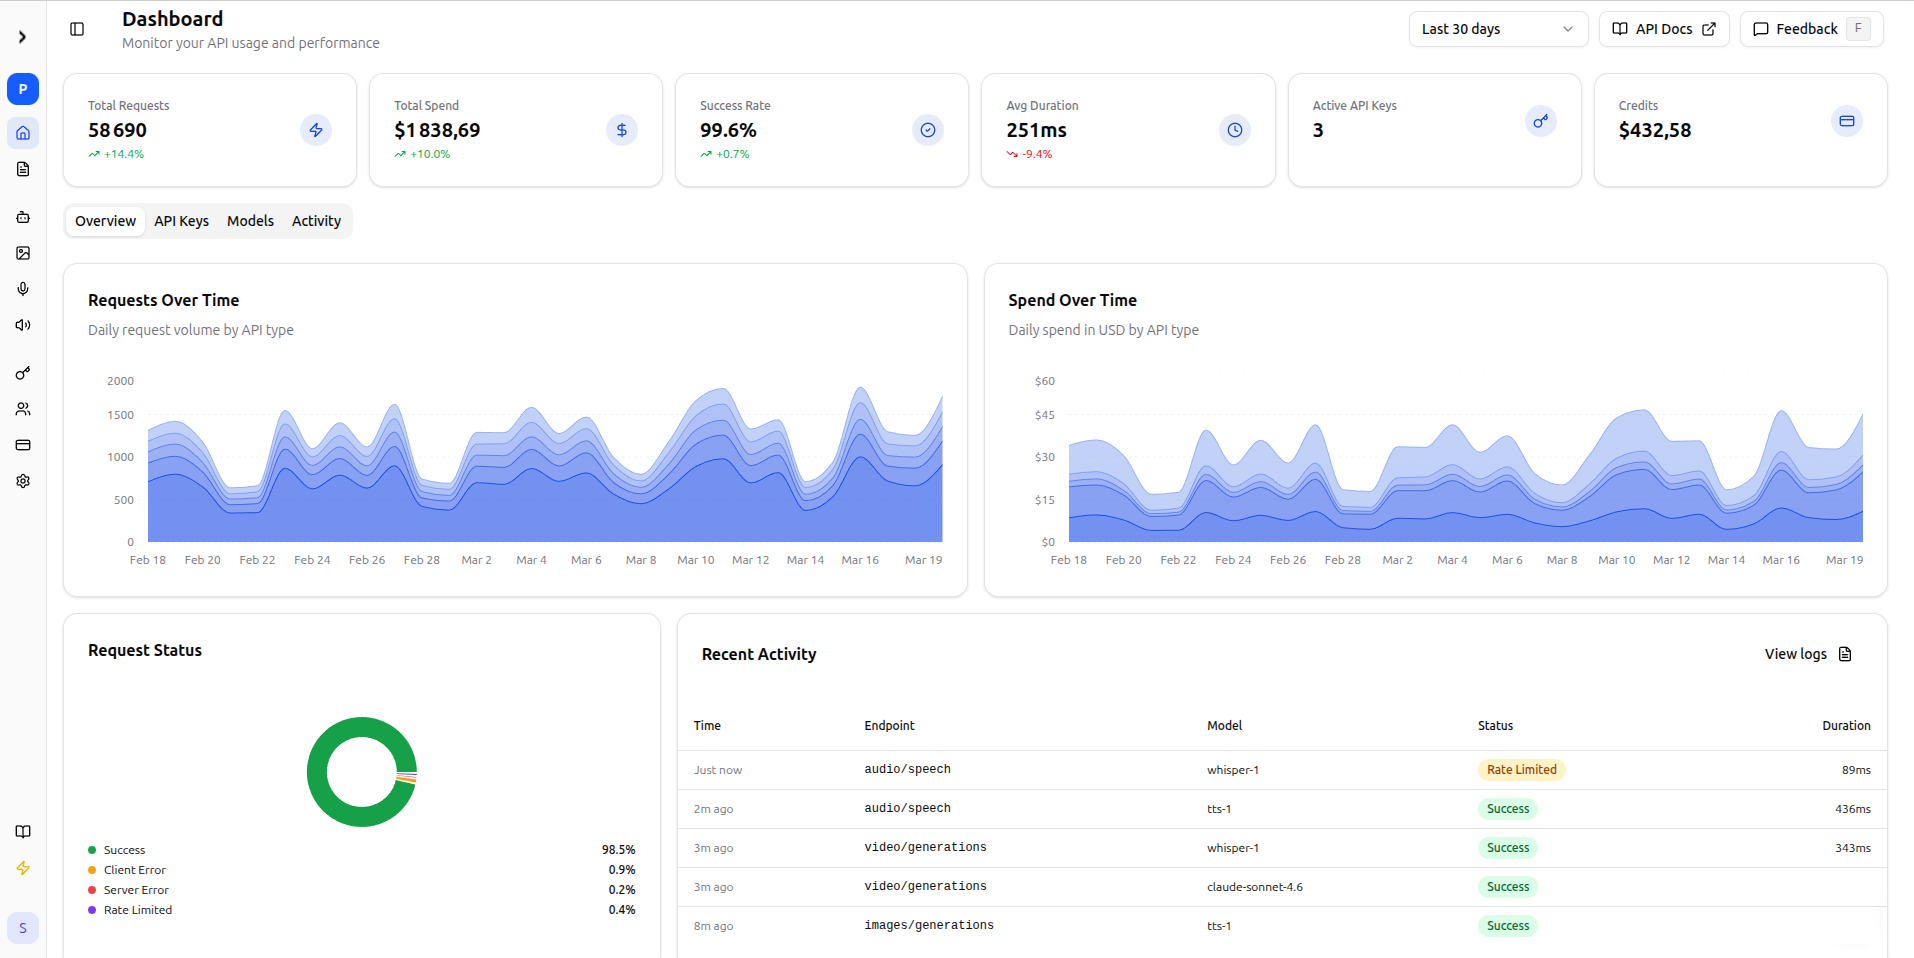Click the green Success segment of the donut chart
This screenshot has height=958, width=1914.
(361, 718)
